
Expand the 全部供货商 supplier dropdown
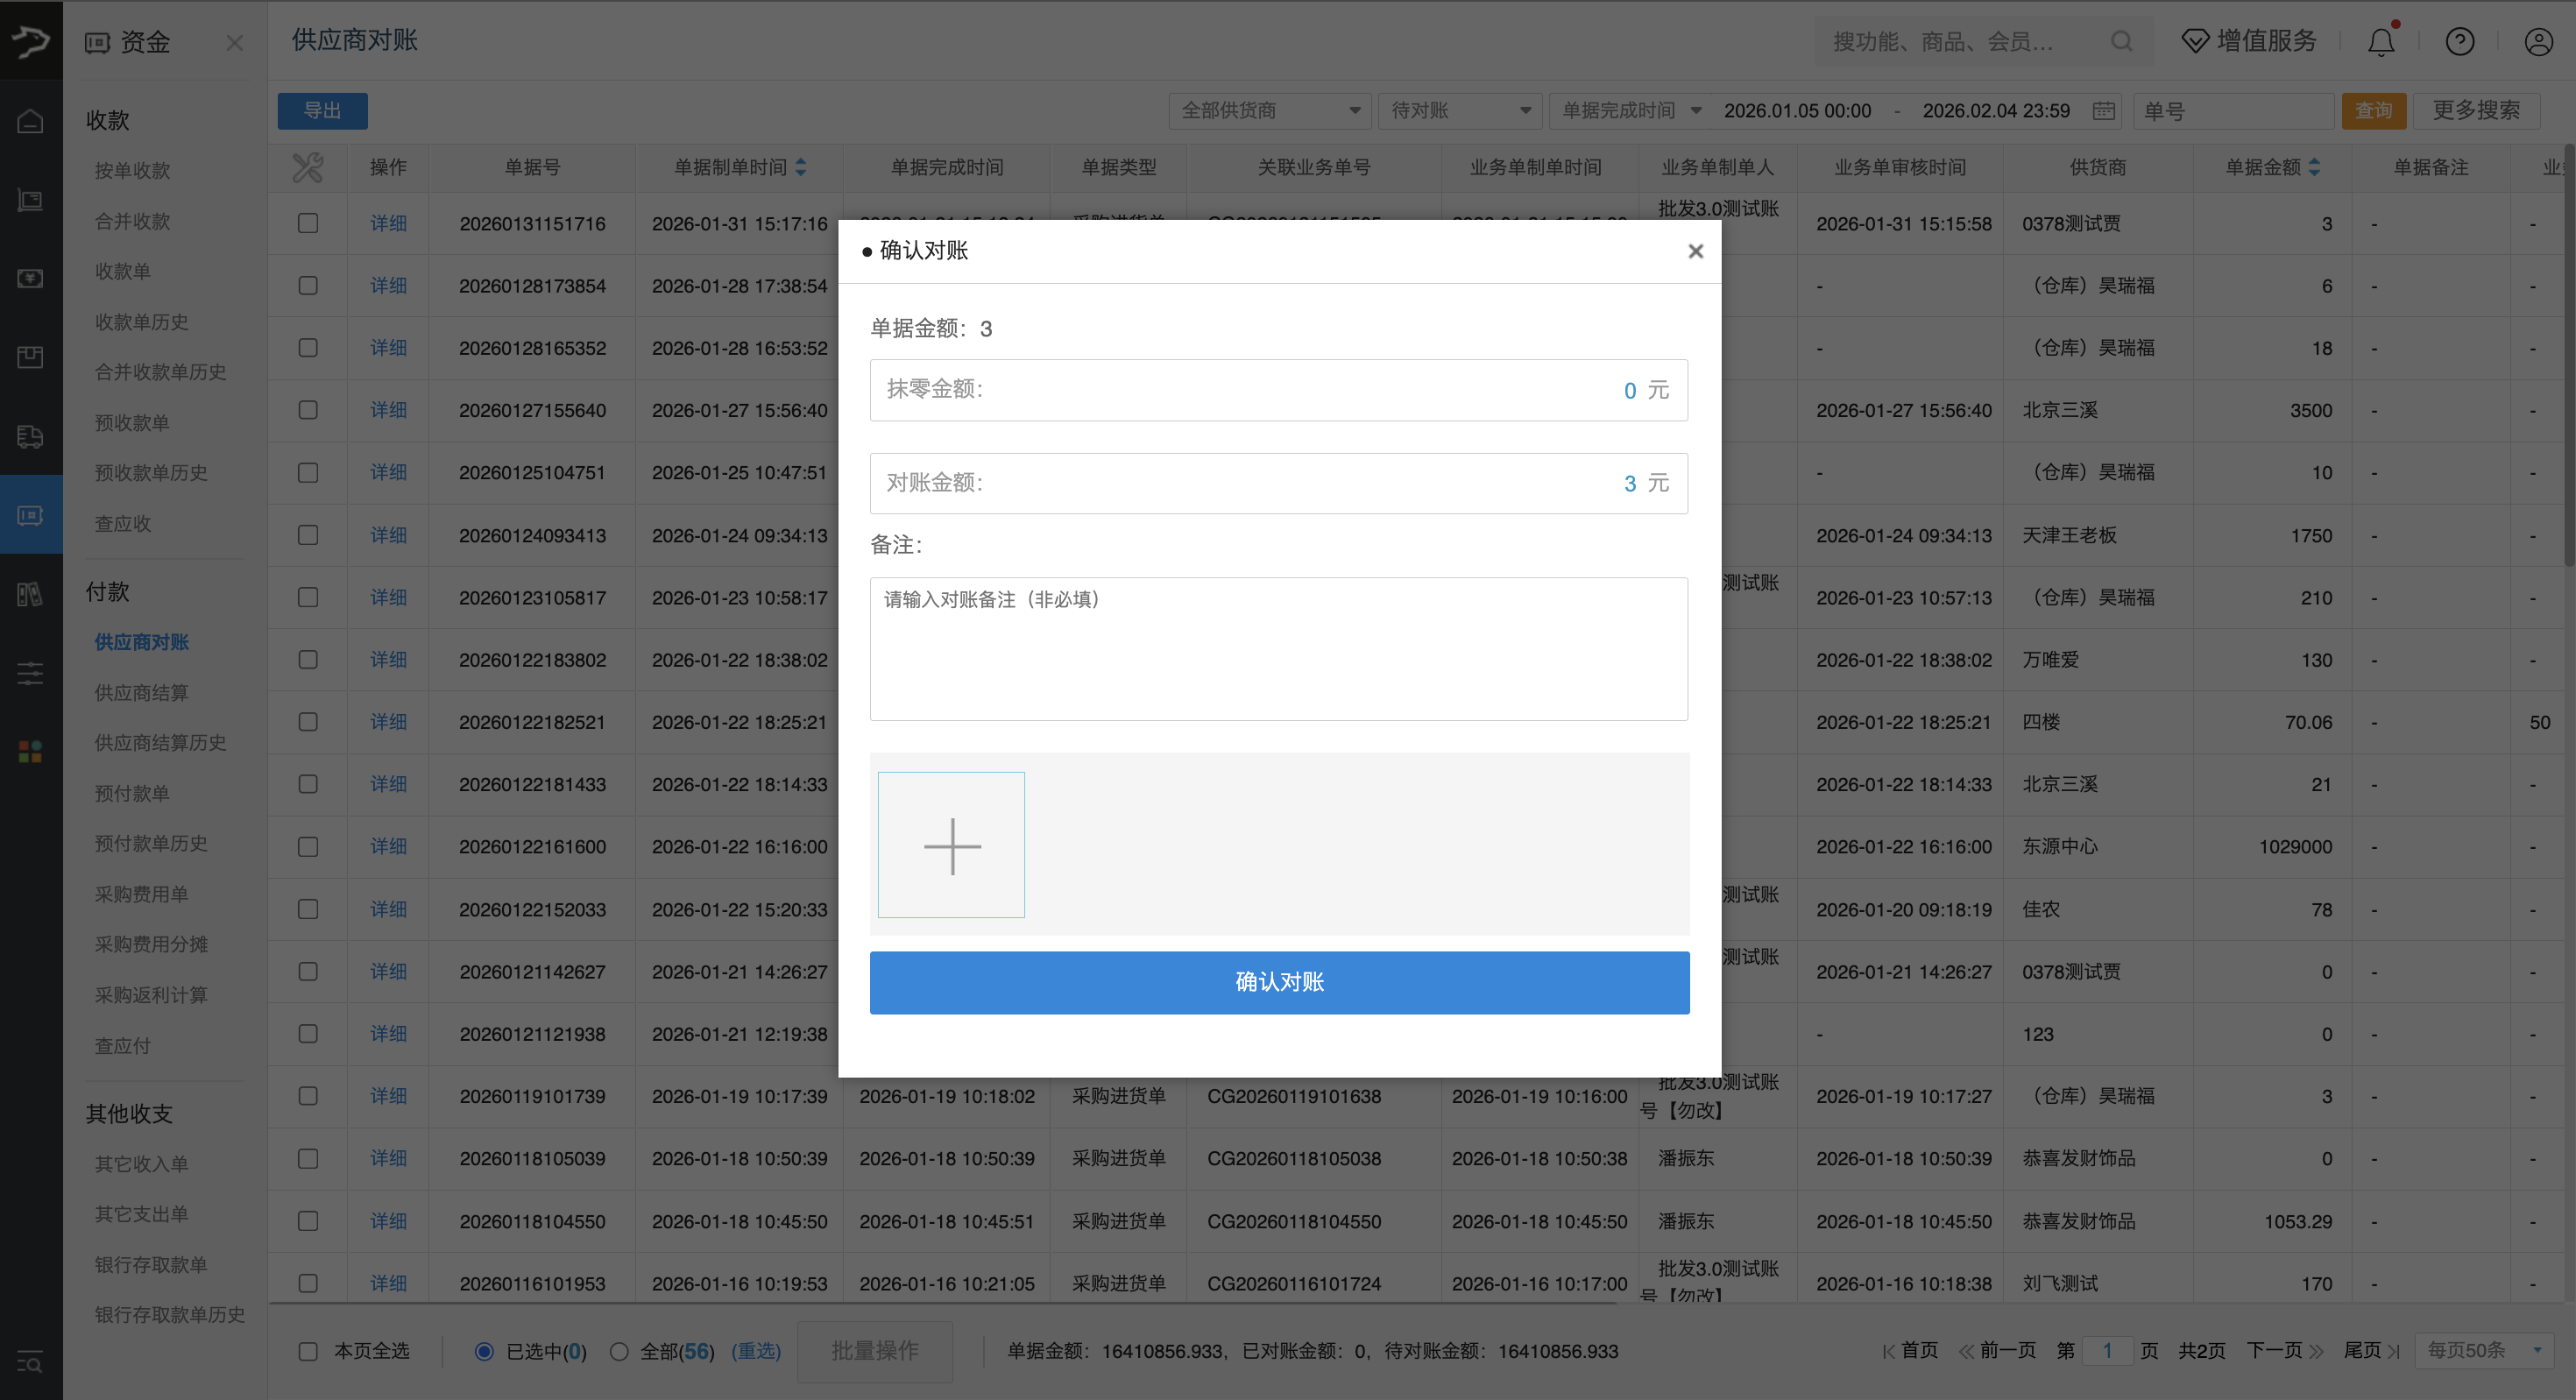point(1269,111)
